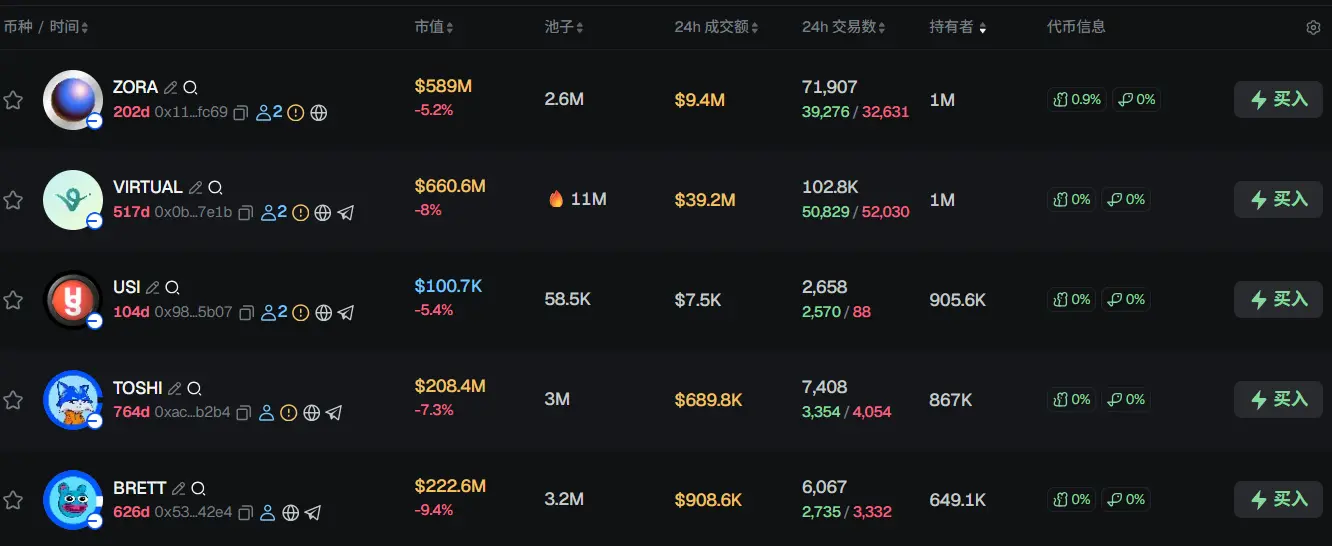The height and width of the screenshot is (546, 1332).
Task: Click the TOSHI token avatar
Action: pyautogui.click(x=73, y=400)
